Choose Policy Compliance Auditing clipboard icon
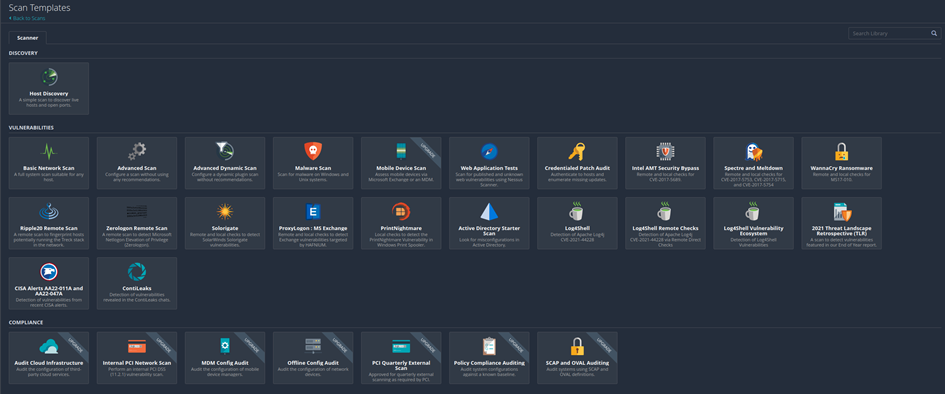Screen dimensions: 945x394 pos(489,346)
